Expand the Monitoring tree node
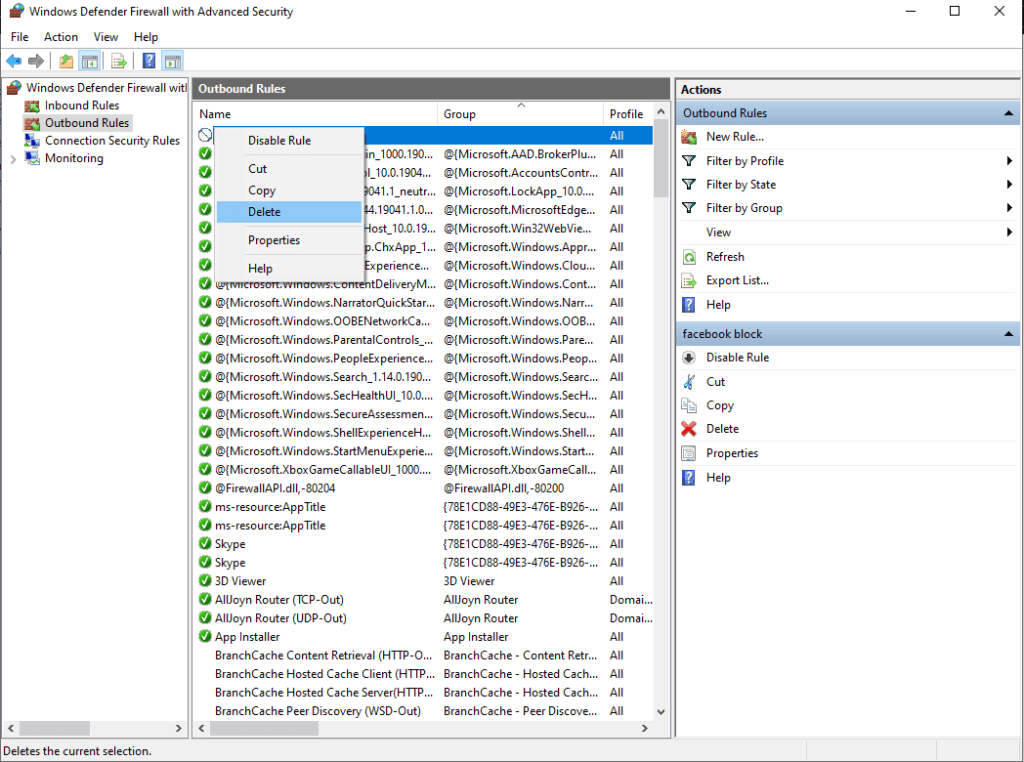The width and height of the screenshot is (1024, 762). 13,159
